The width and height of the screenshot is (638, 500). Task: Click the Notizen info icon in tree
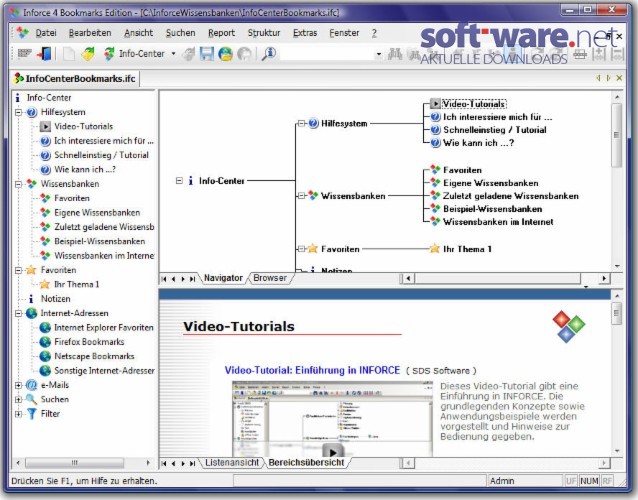31,299
